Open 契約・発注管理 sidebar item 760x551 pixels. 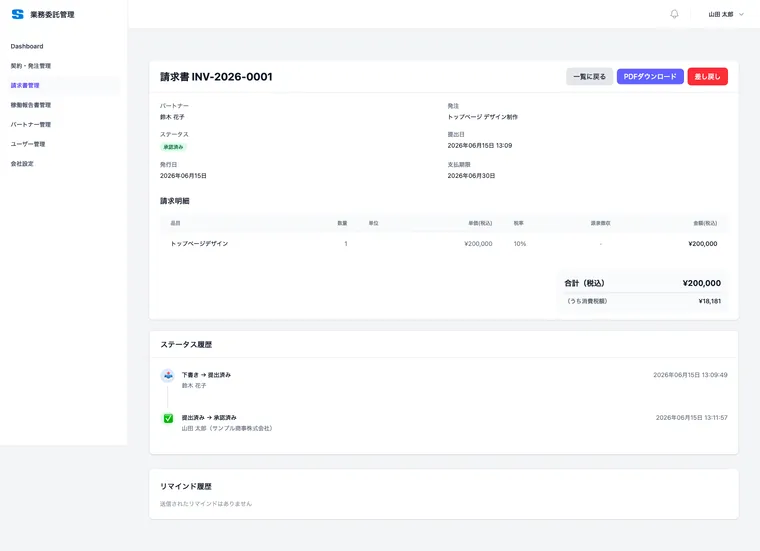[x=31, y=66]
